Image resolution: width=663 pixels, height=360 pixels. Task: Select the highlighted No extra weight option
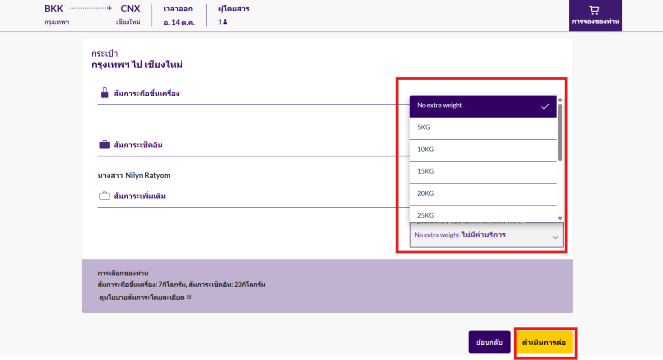coord(483,106)
